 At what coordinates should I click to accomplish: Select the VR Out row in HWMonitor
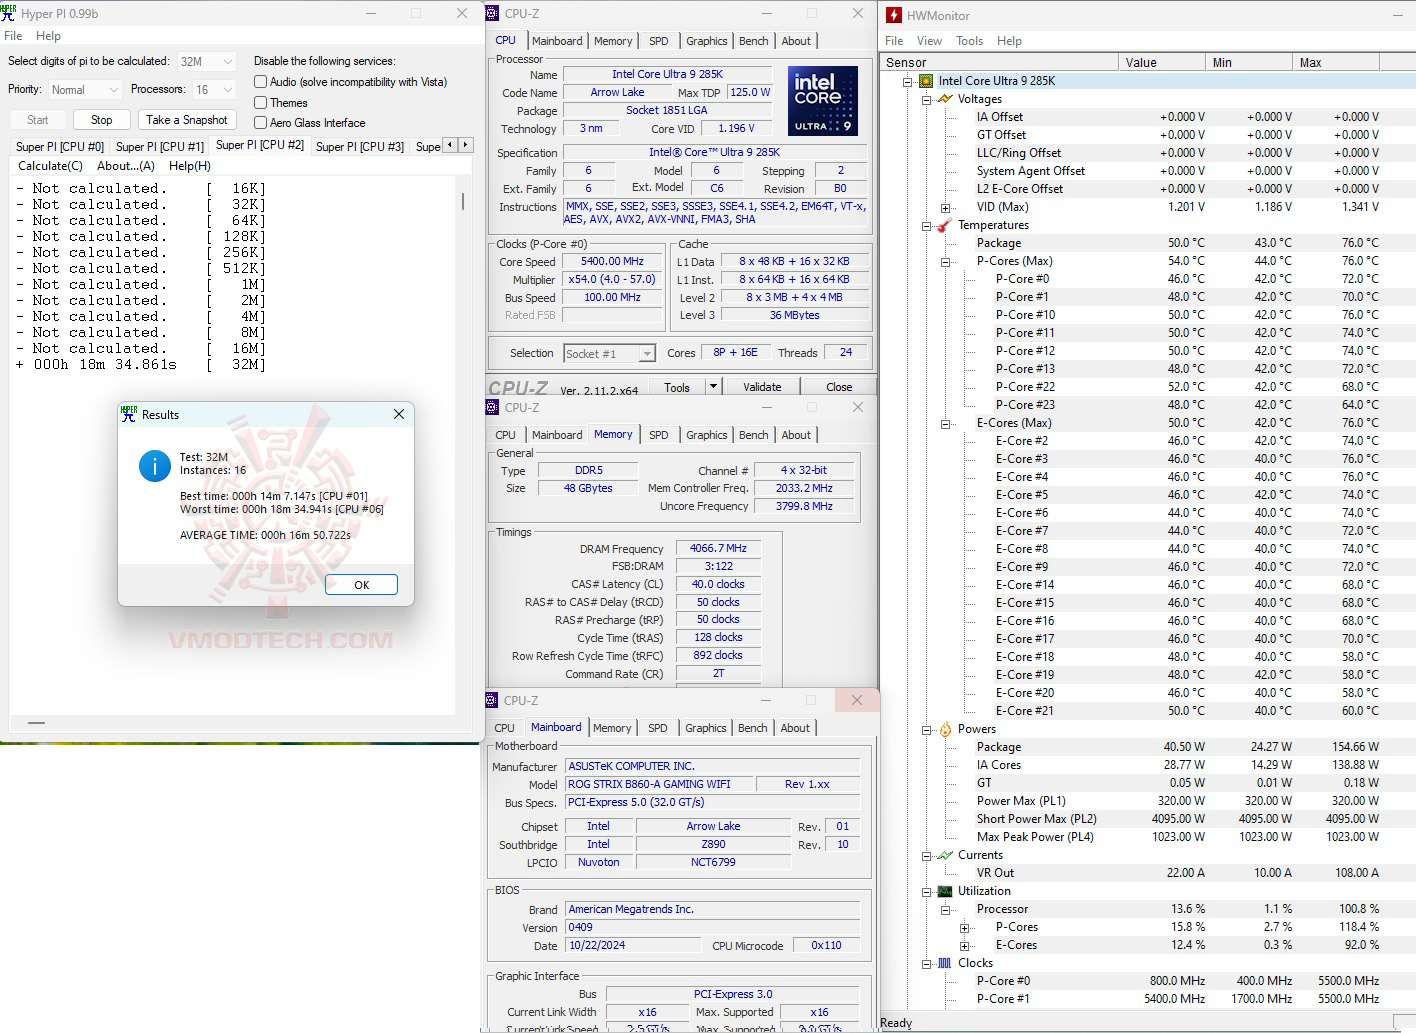click(1147, 873)
